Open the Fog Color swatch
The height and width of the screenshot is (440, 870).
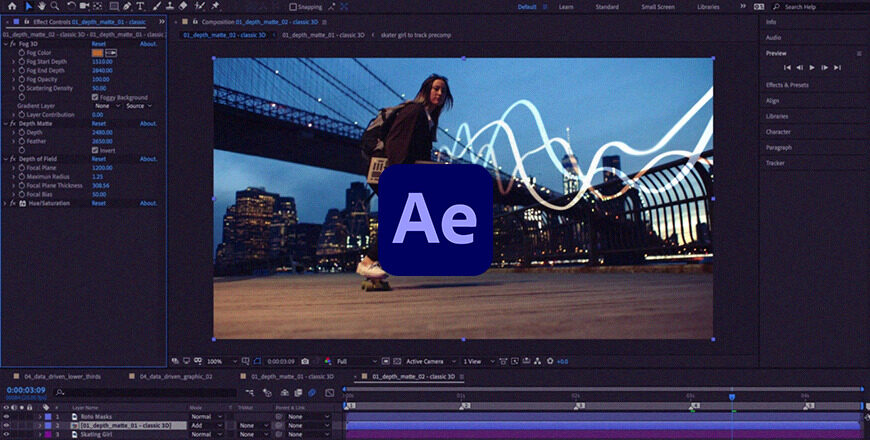point(97,52)
